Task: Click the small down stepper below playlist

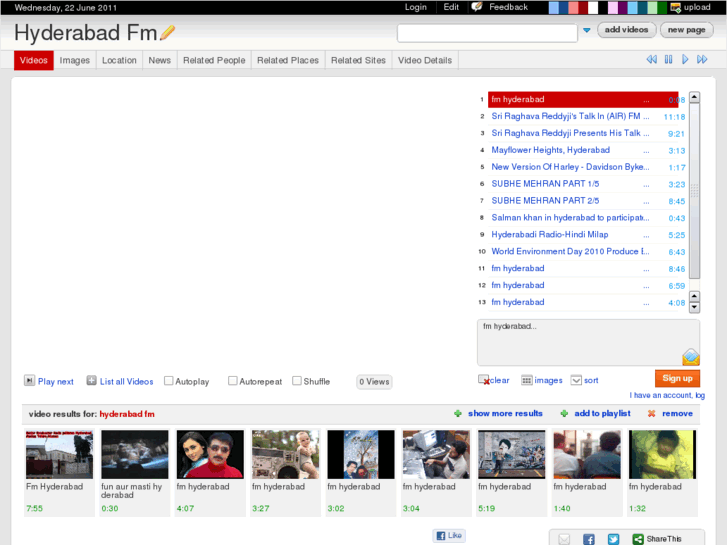Action: 694,307
